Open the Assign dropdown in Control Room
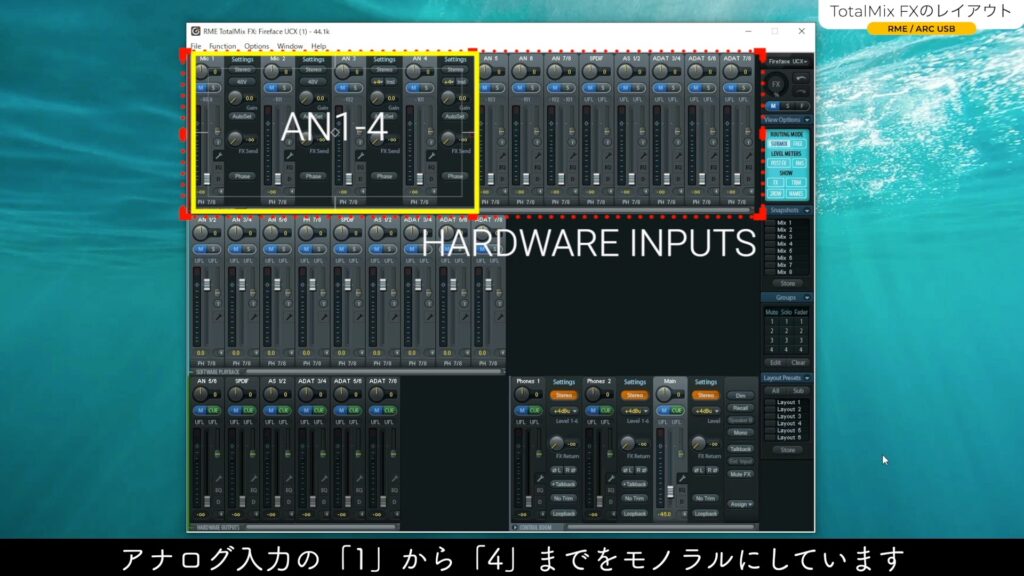 [x=741, y=504]
